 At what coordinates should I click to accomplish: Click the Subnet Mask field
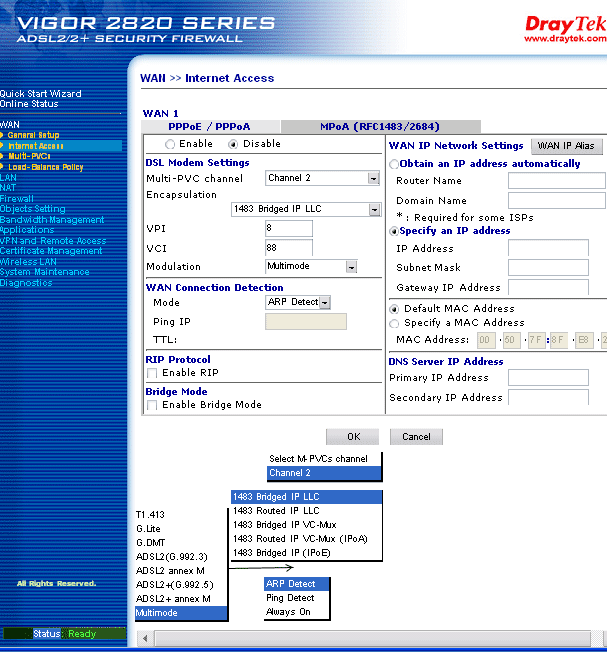click(x=548, y=268)
